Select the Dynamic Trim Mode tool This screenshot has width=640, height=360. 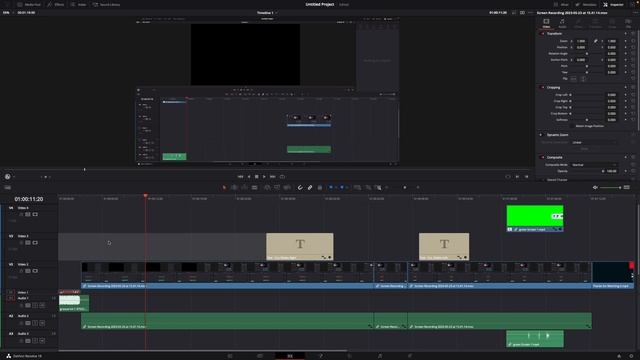(x=244, y=187)
